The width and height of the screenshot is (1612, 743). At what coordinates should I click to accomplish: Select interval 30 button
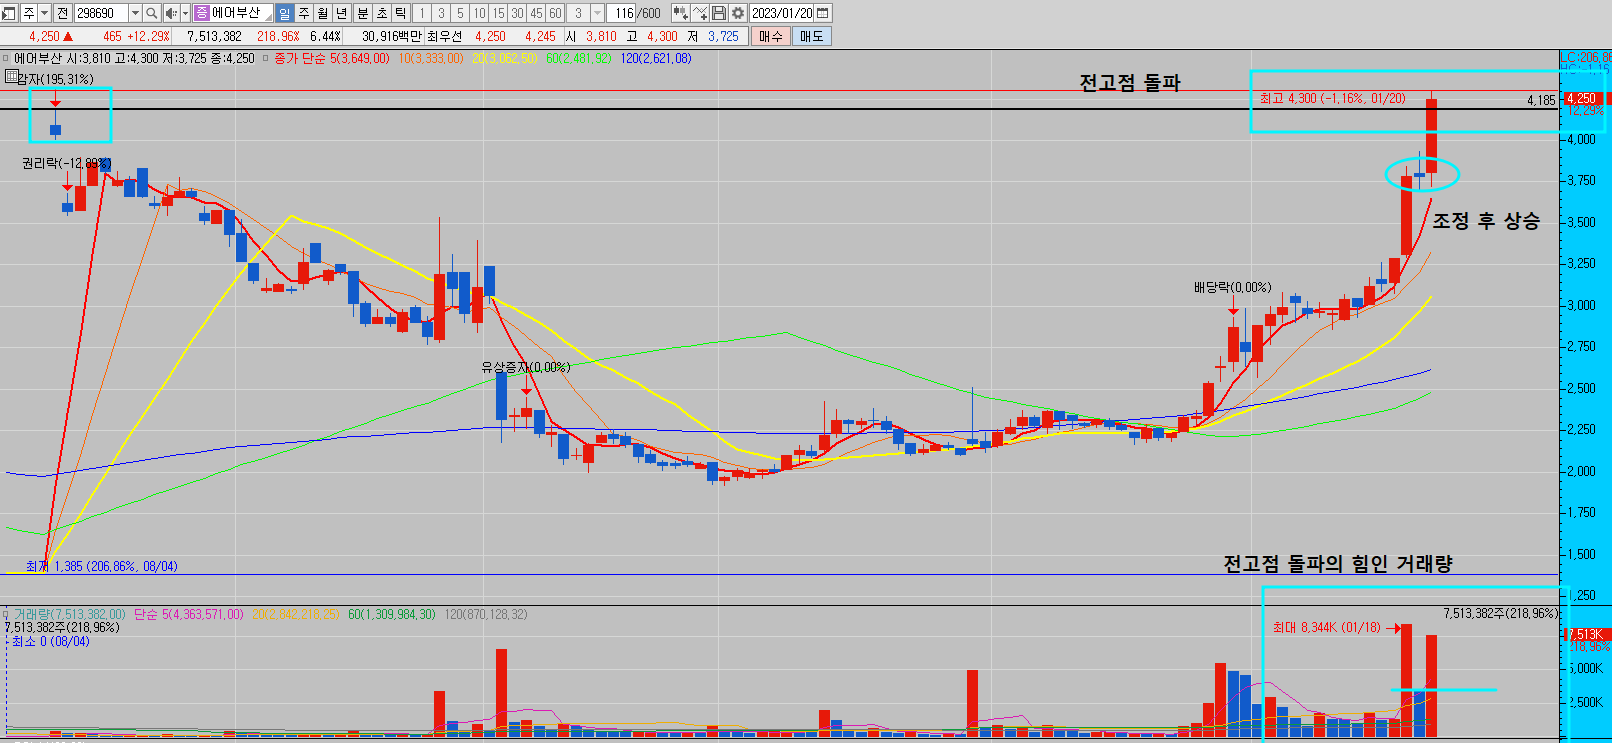(517, 13)
